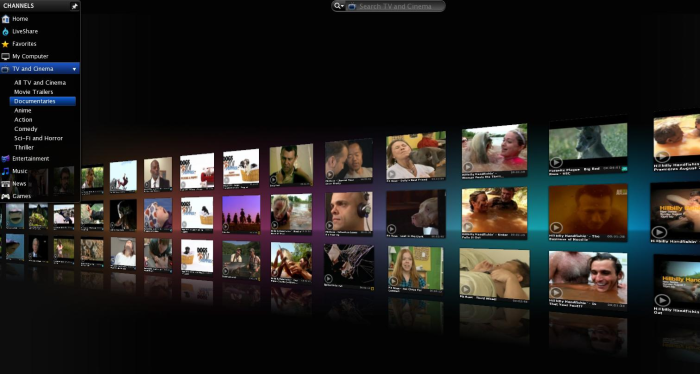700x374 pixels.
Task: Open the My Computer monitor icon
Action: 5,56
